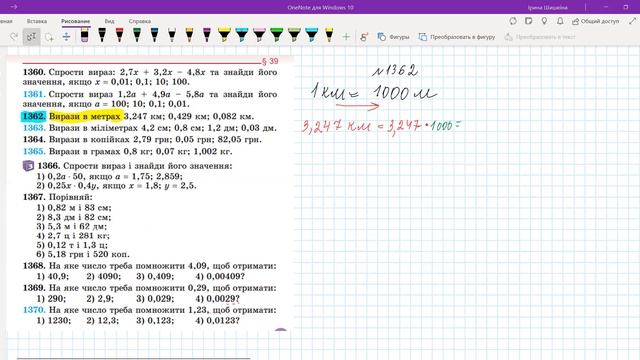Screen dimensions: 640x360
Task: Open the feed notes icon
Action: (x=529, y=21)
